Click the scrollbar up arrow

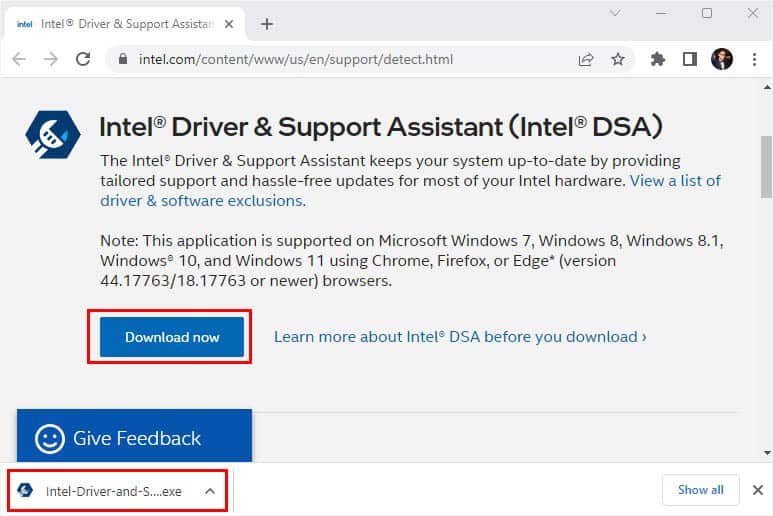[767, 88]
